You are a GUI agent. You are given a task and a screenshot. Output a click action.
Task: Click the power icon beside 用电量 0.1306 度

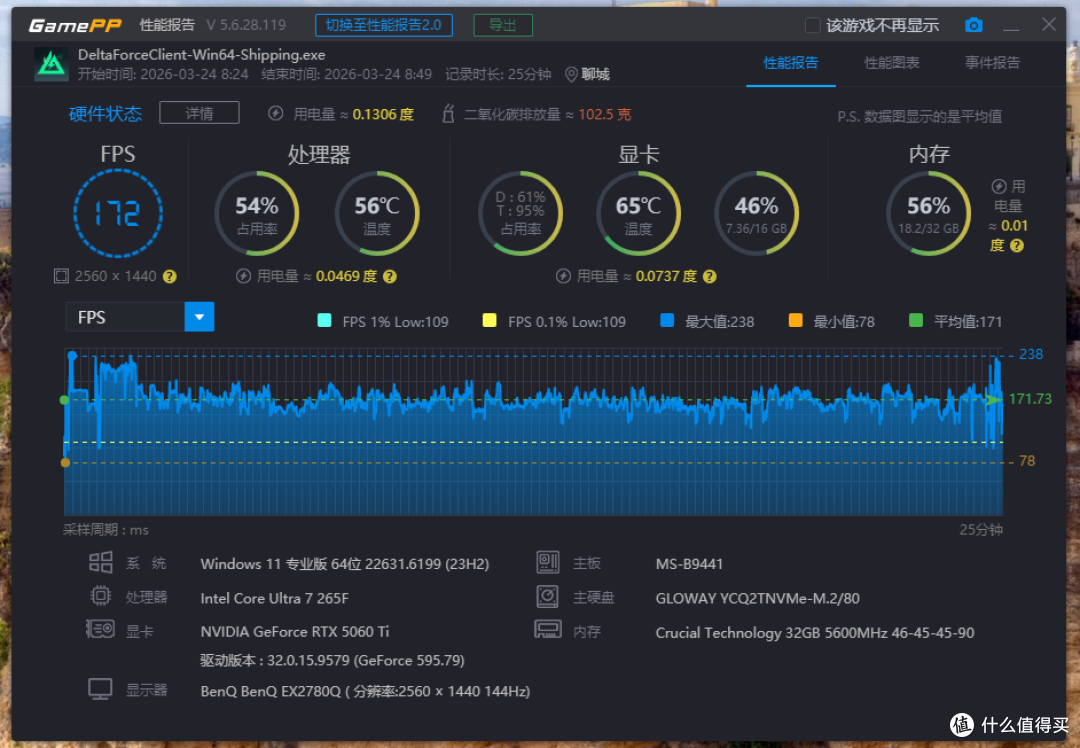276,114
